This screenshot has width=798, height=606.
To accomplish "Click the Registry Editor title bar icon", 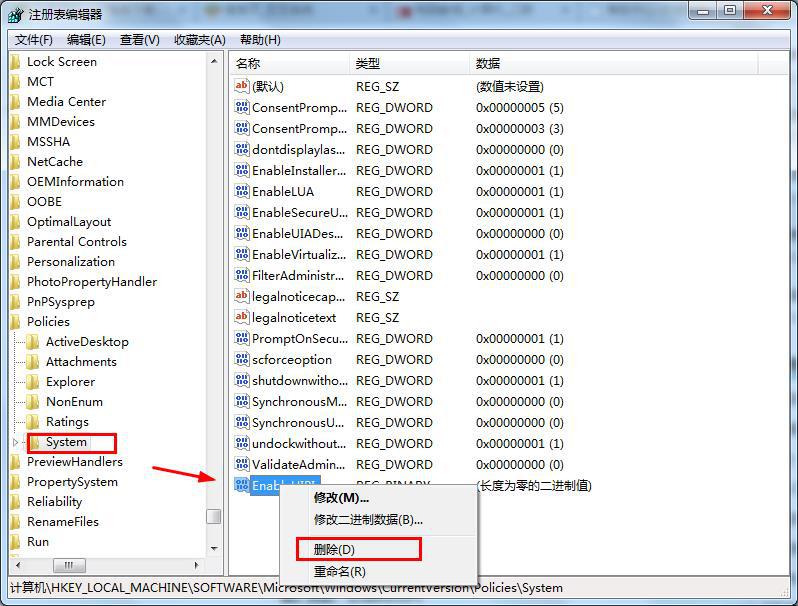I will (x=16, y=15).
